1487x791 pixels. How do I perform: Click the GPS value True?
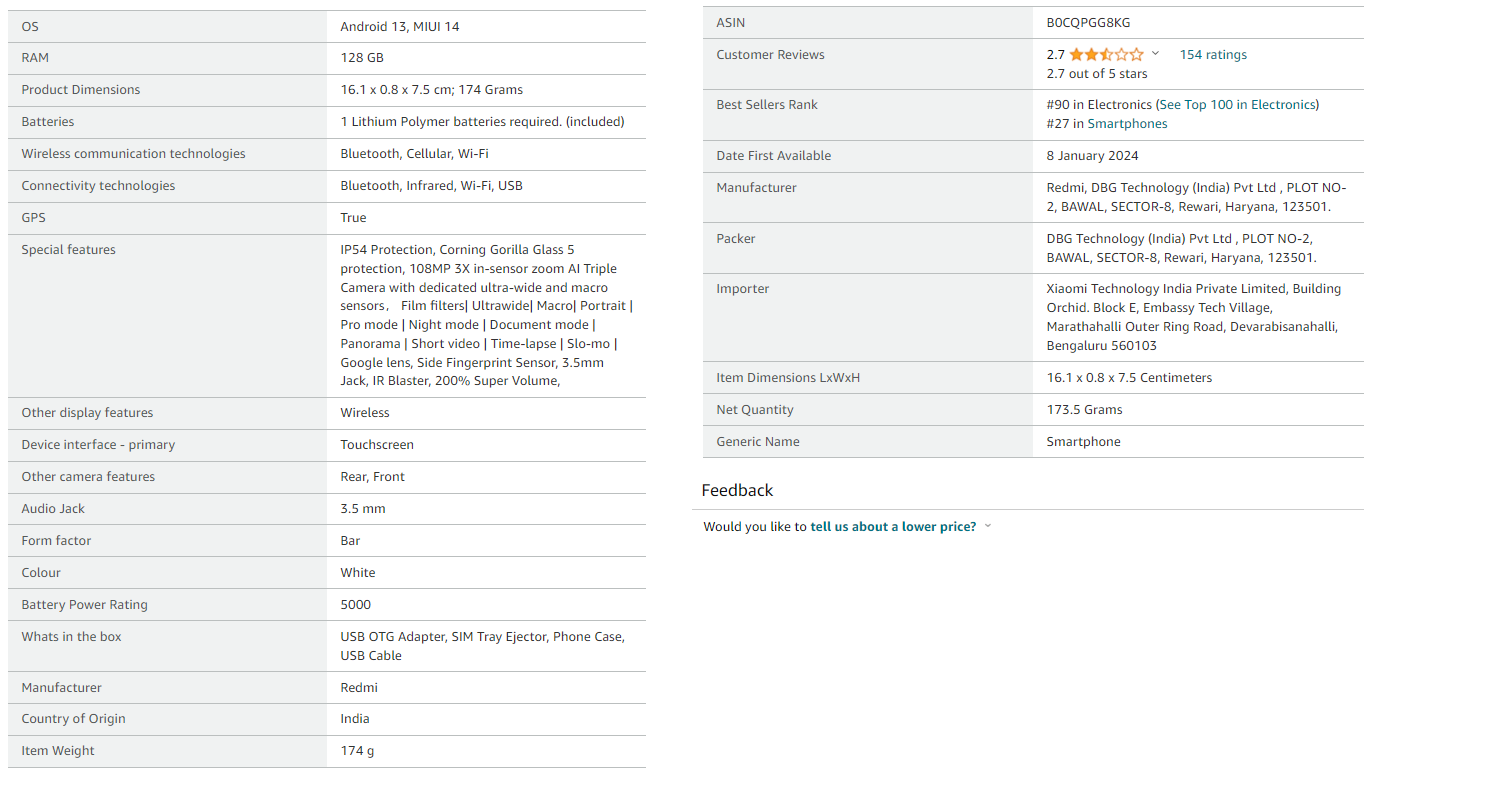point(353,218)
